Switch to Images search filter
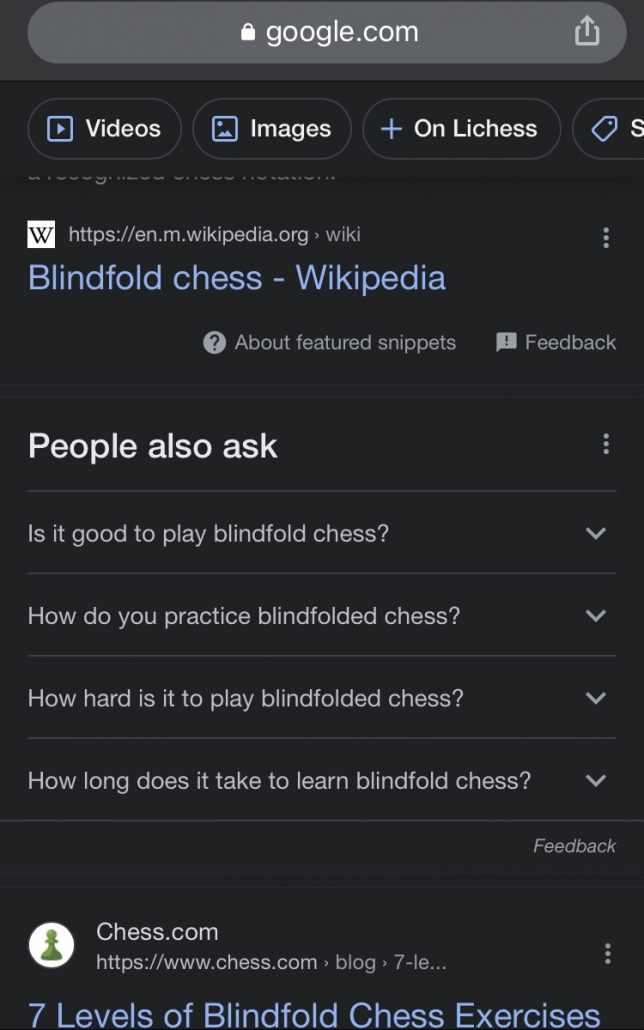 (272, 129)
